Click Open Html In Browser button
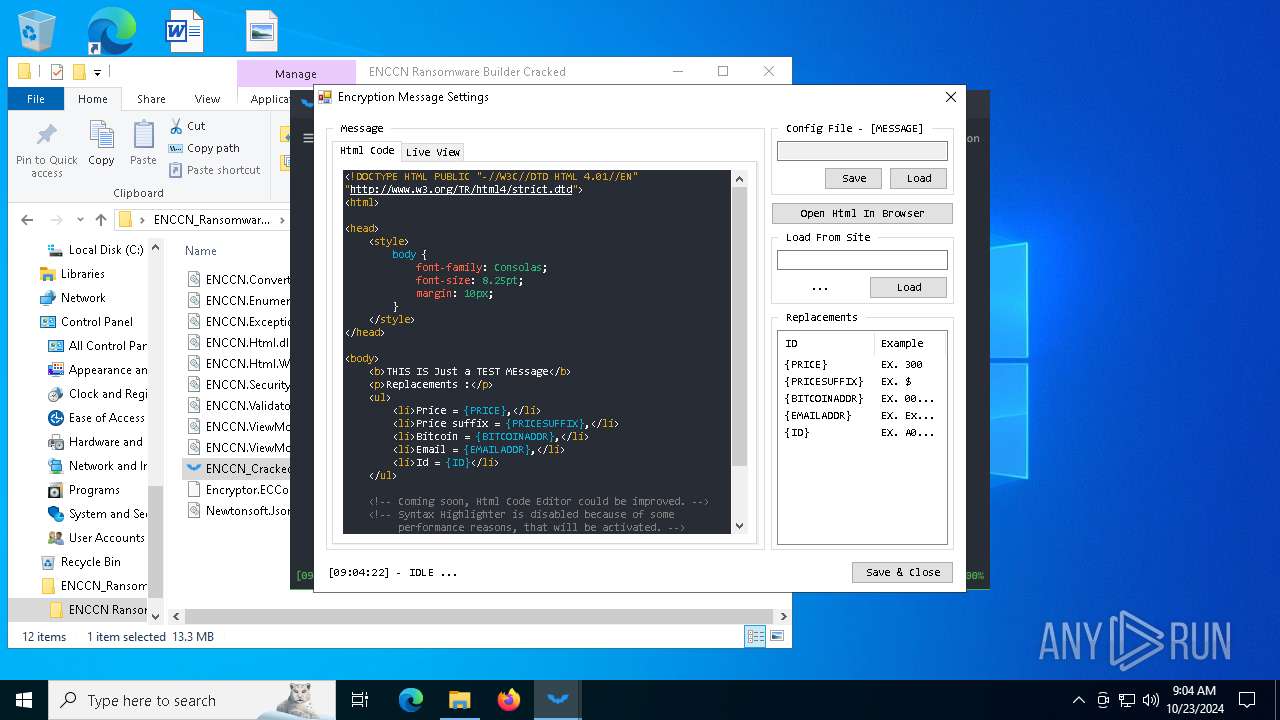Screen dimensions: 1280x720 pyautogui.click(x=862, y=213)
